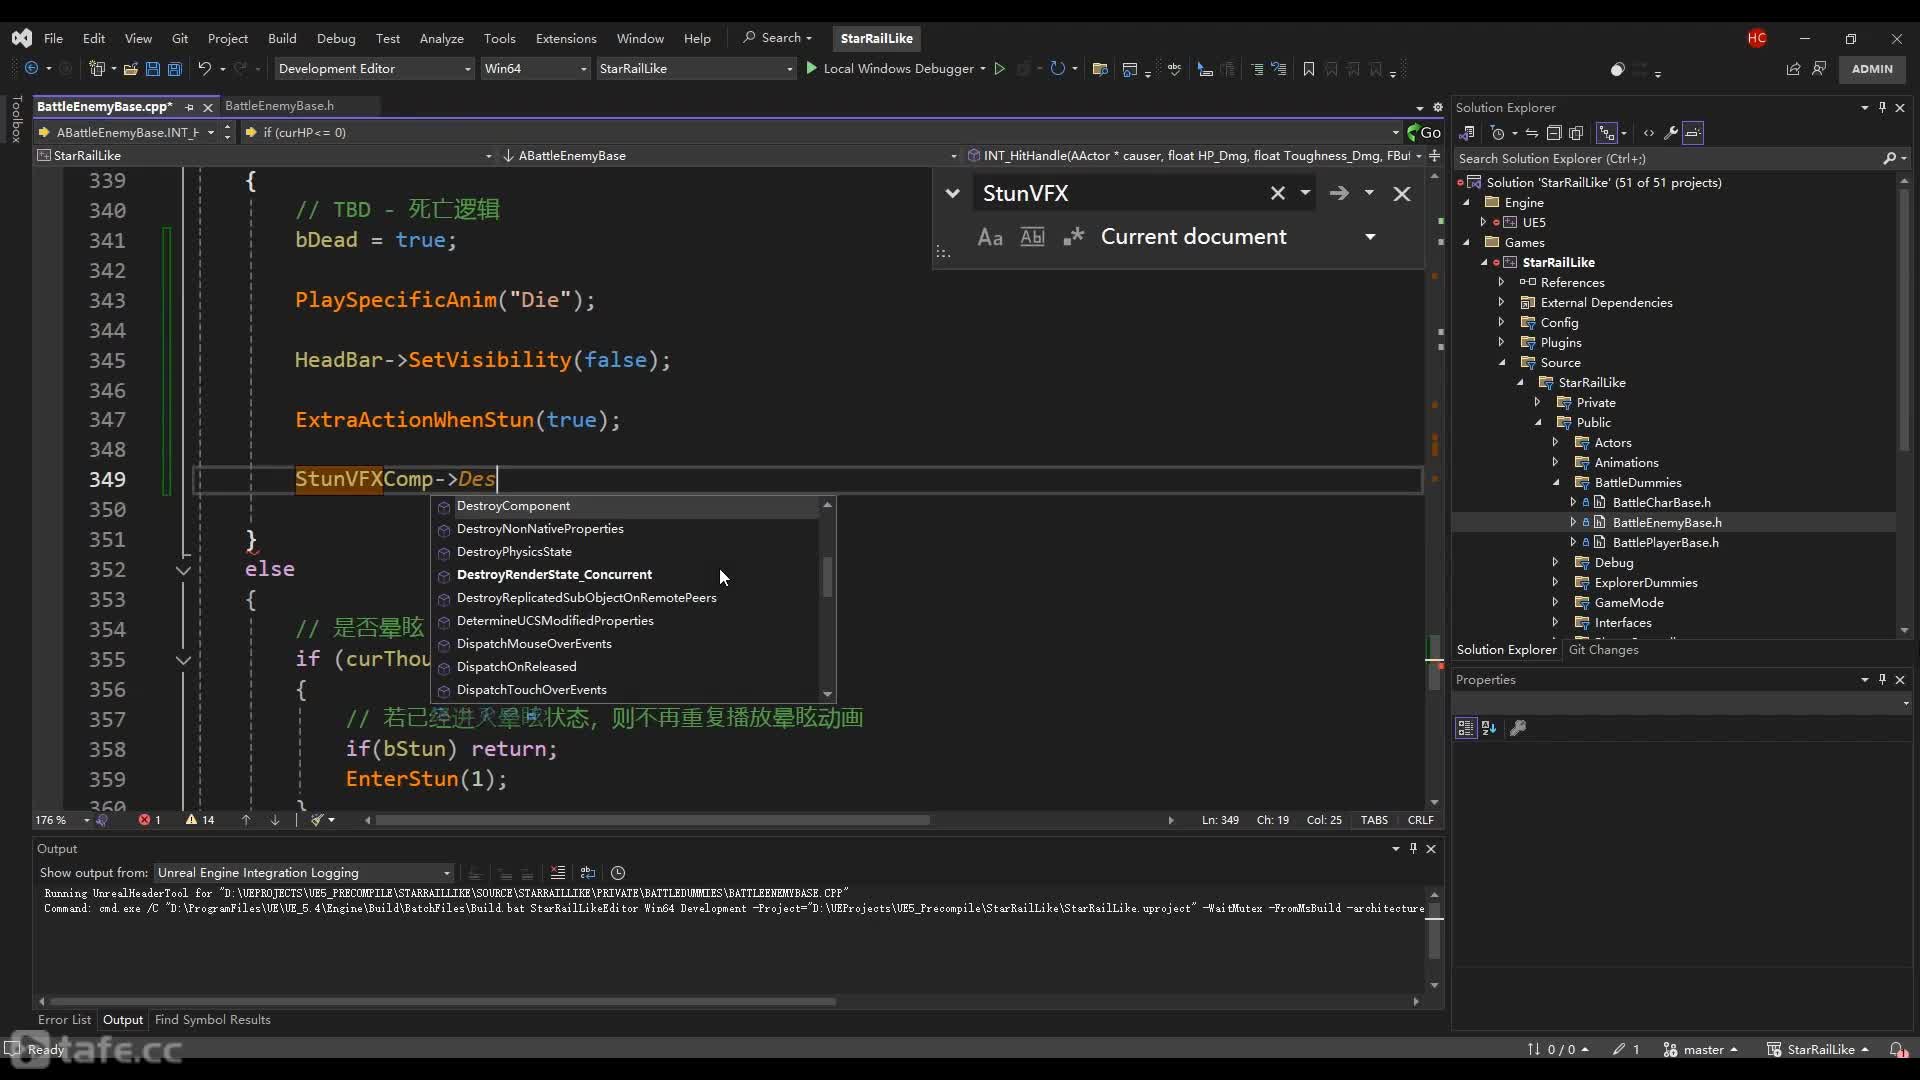The height and width of the screenshot is (1080, 1920).
Task: Open the Extensions menu
Action: point(566,38)
